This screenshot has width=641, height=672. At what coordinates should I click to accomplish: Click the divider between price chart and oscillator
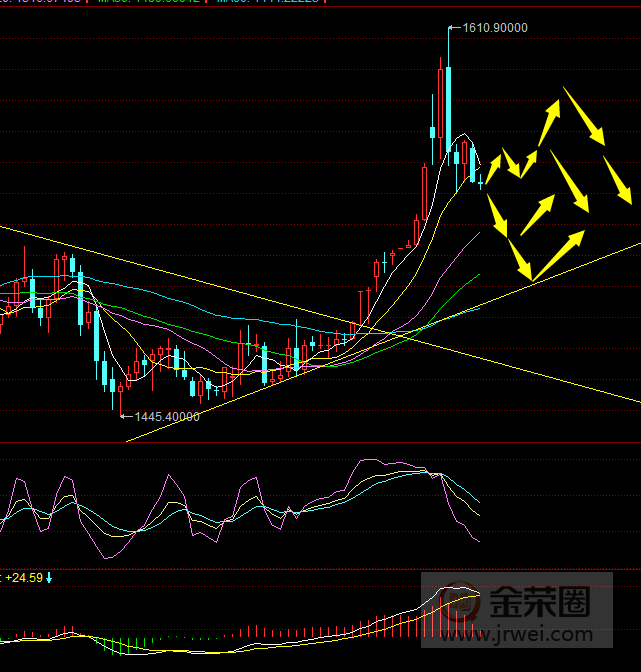pyautogui.click(x=320, y=443)
